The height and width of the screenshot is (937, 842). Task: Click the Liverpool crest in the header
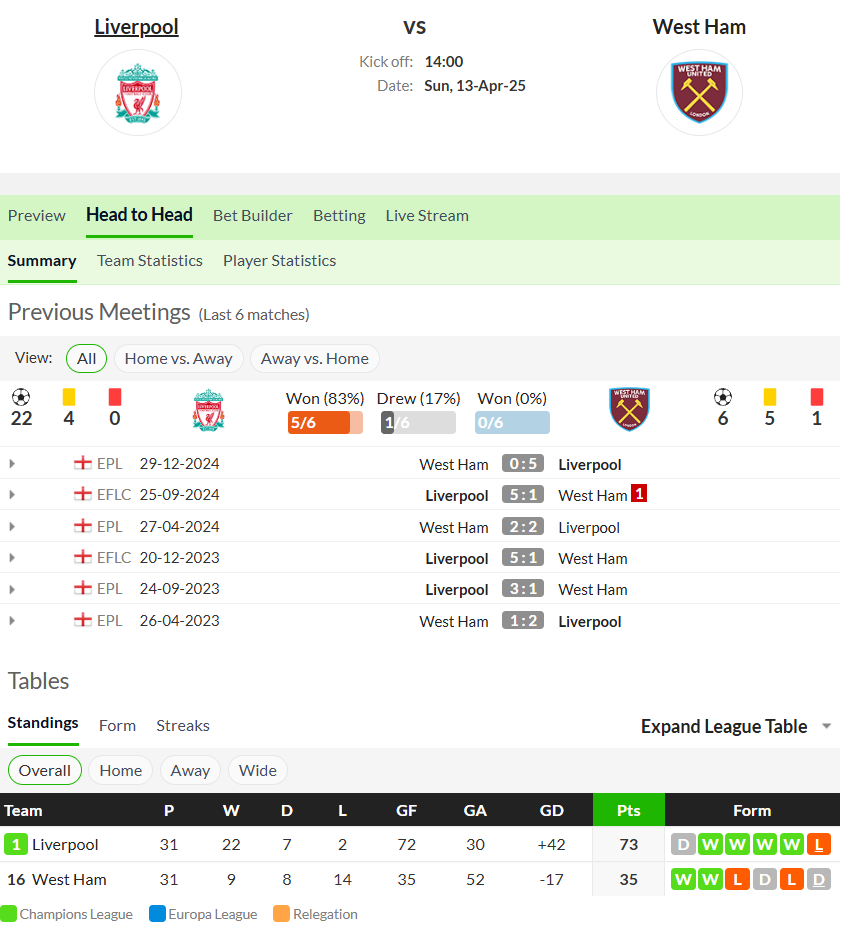[137, 93]
